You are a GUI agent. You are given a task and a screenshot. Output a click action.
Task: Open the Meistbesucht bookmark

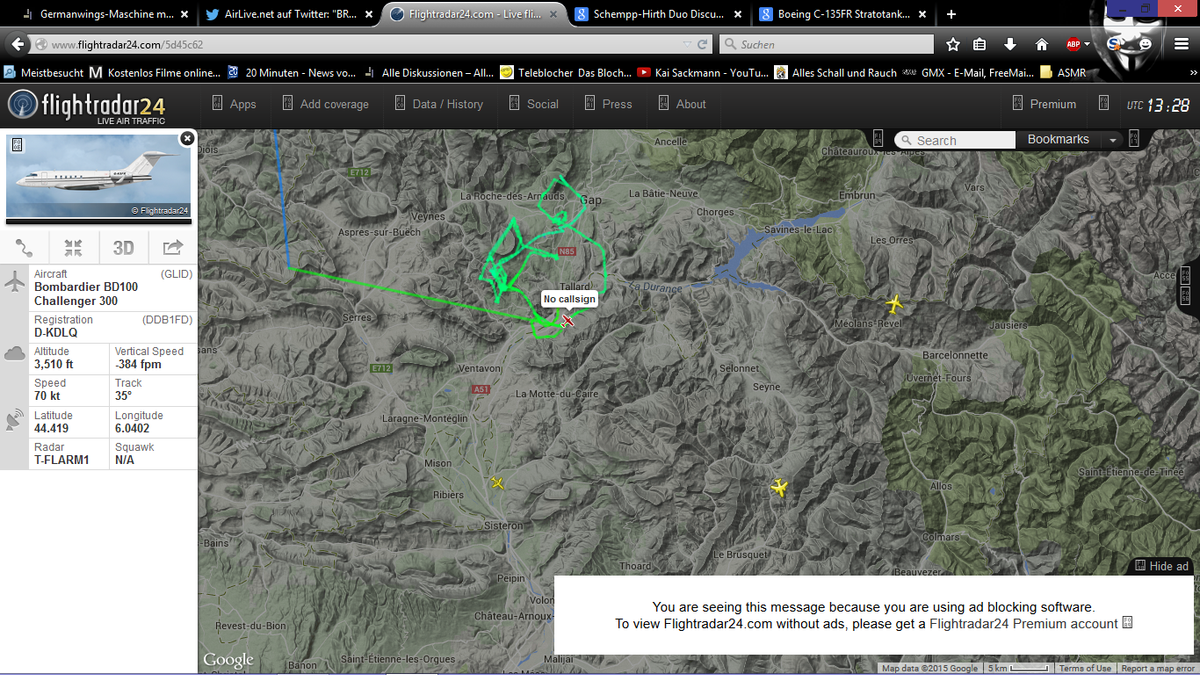pos(44,73)
